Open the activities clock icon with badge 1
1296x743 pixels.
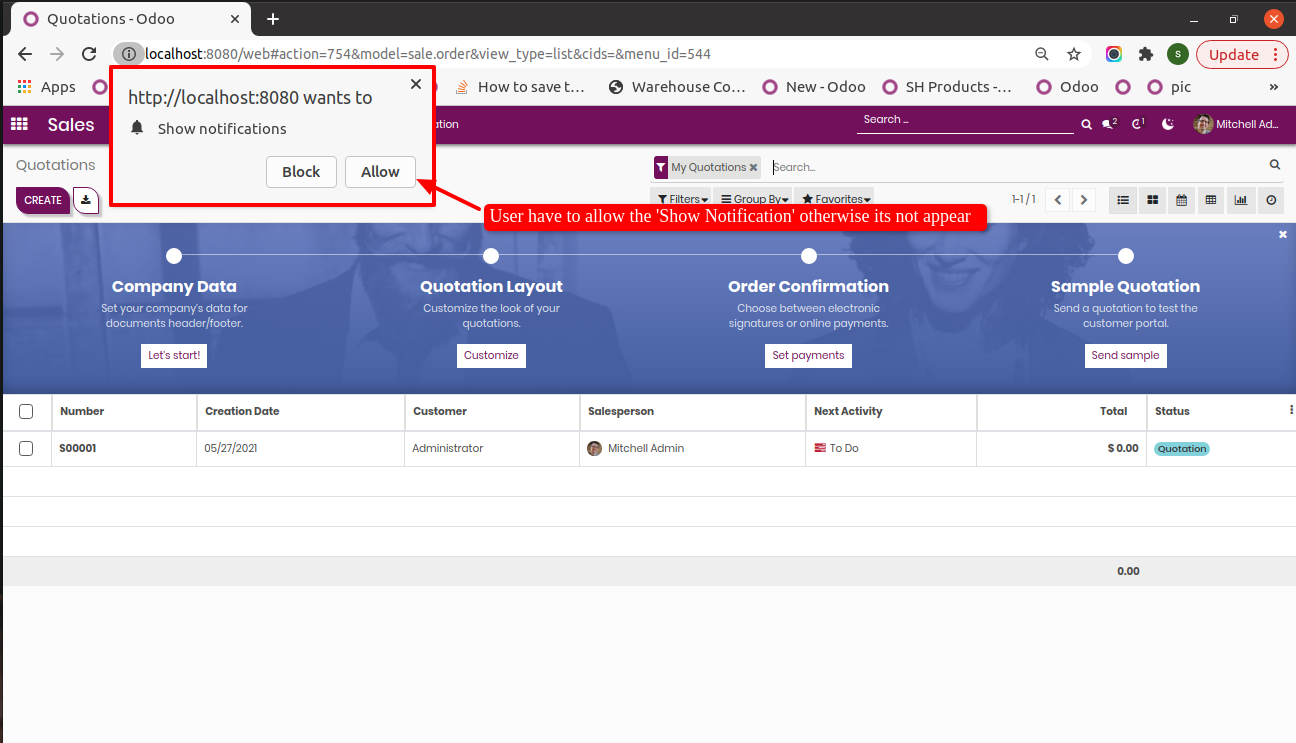tap(1138, 124)
